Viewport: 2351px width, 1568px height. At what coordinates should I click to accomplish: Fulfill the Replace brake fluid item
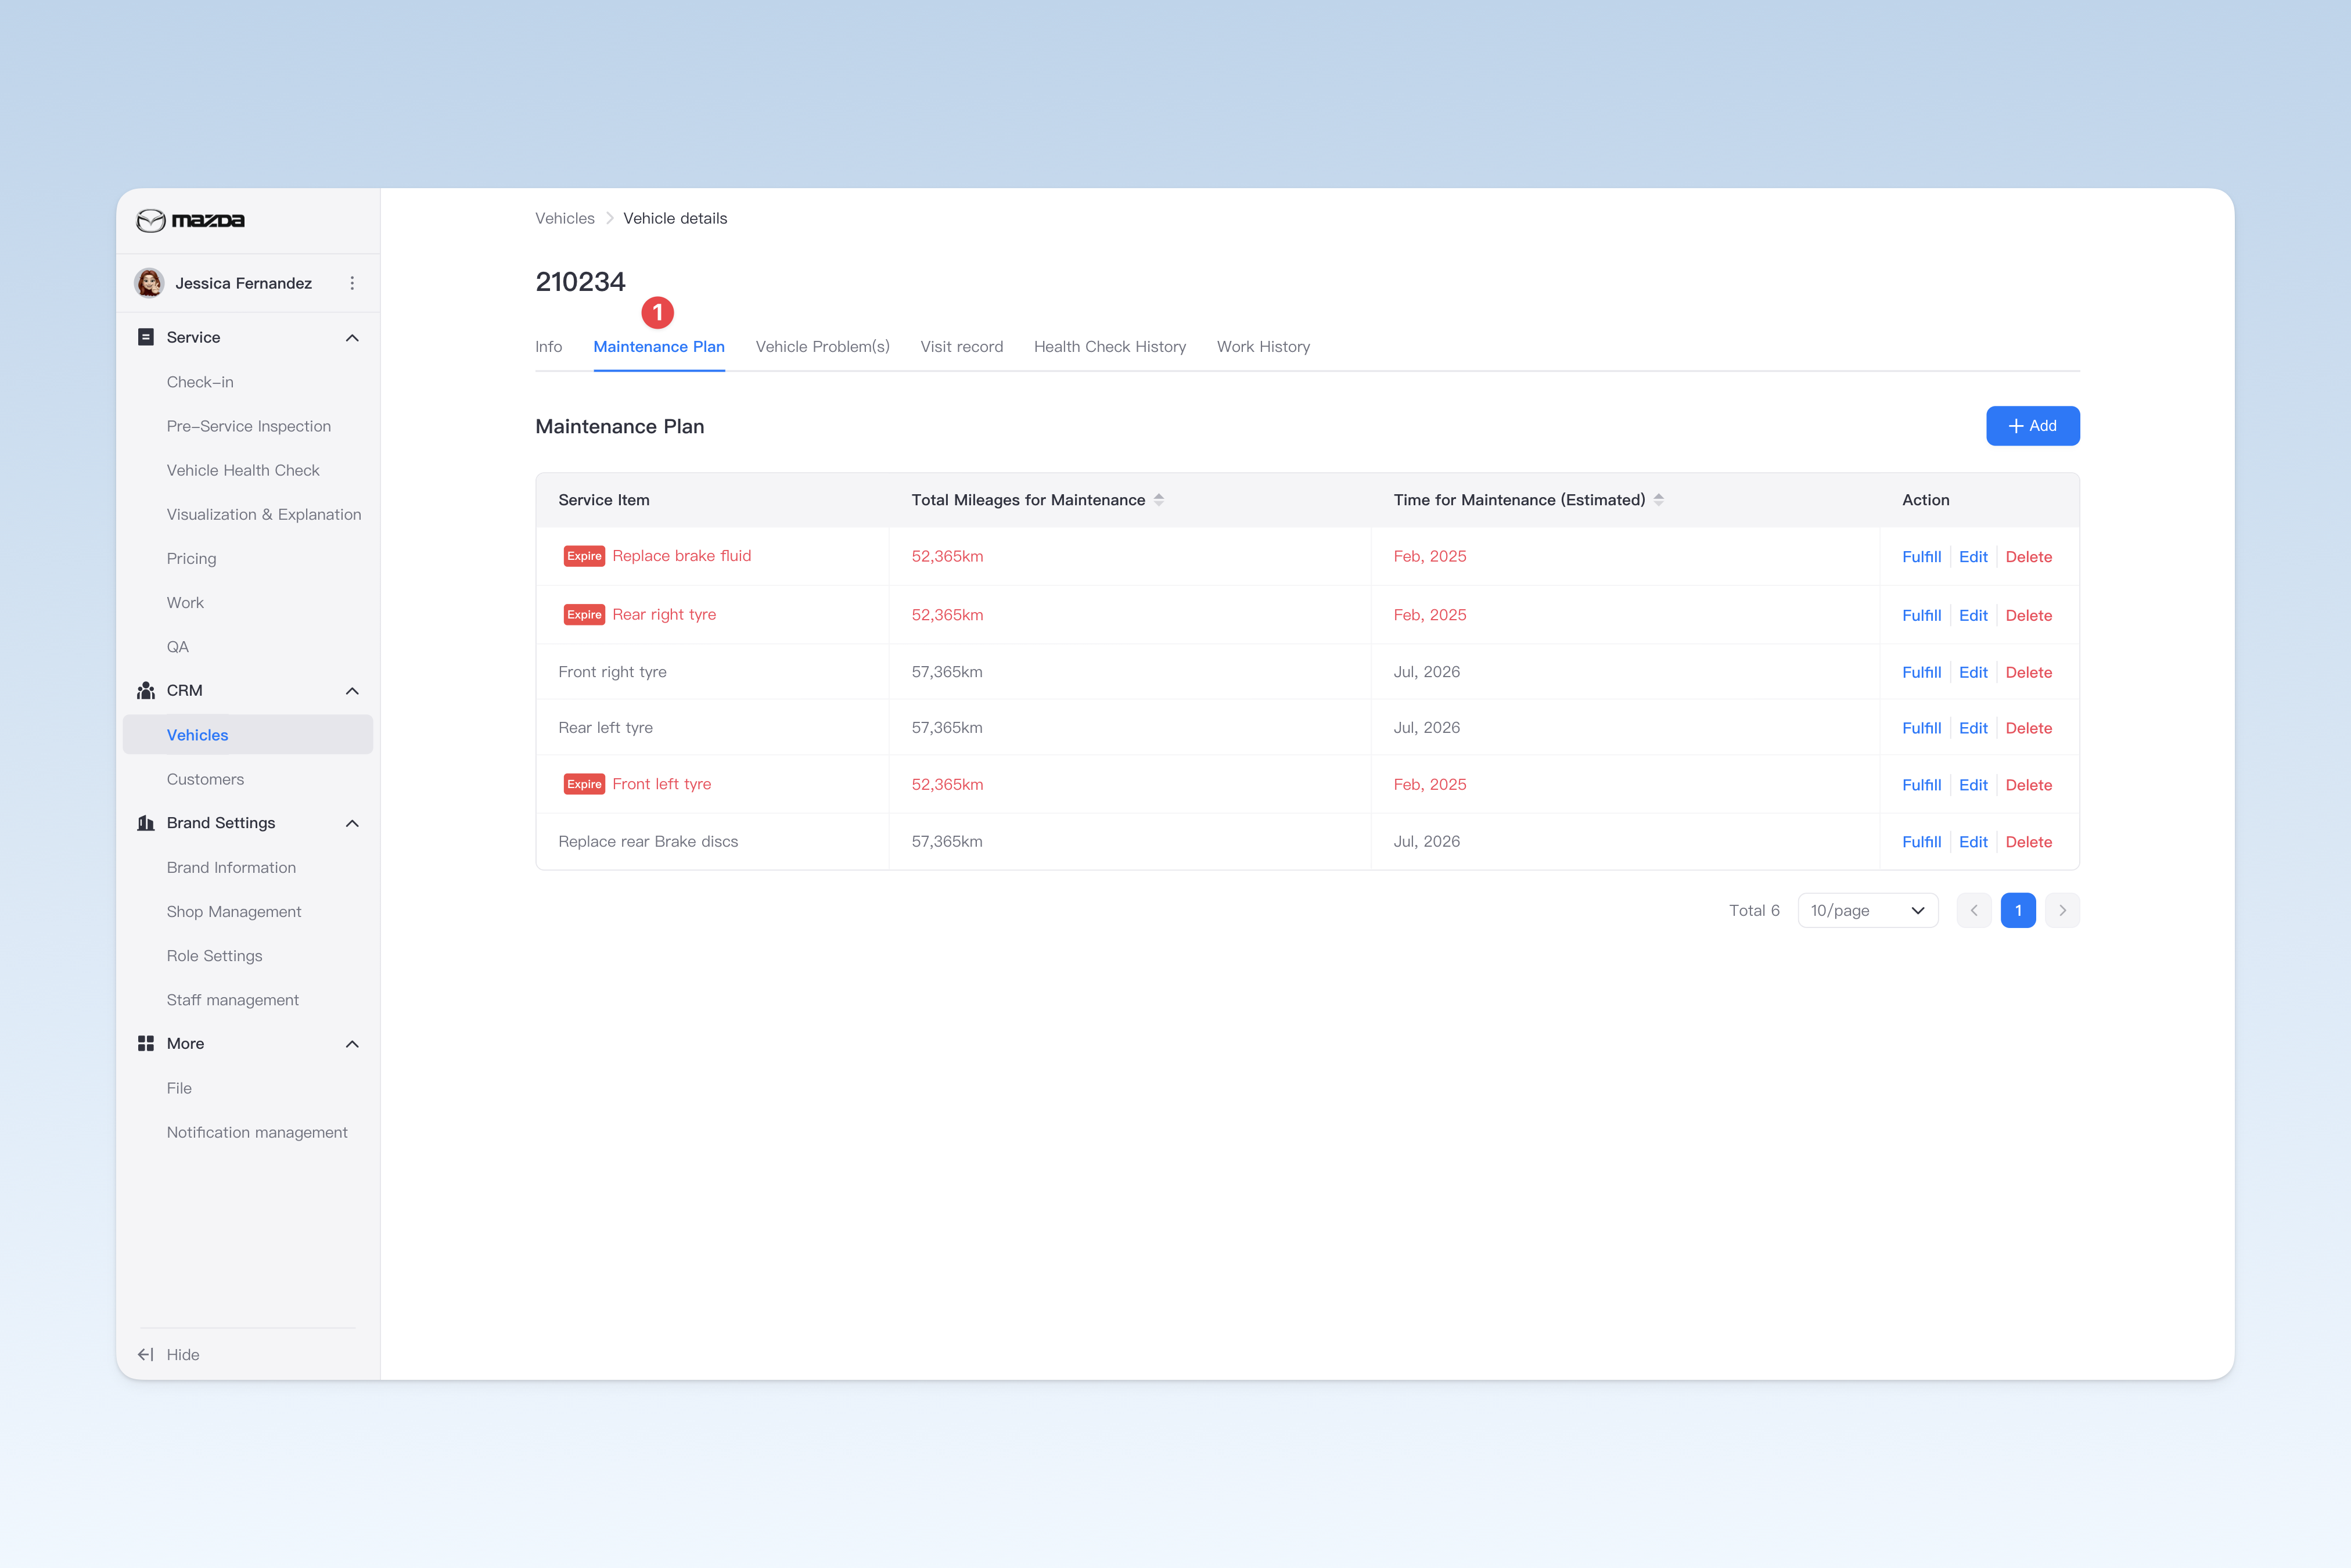(x=1921, y=557)
